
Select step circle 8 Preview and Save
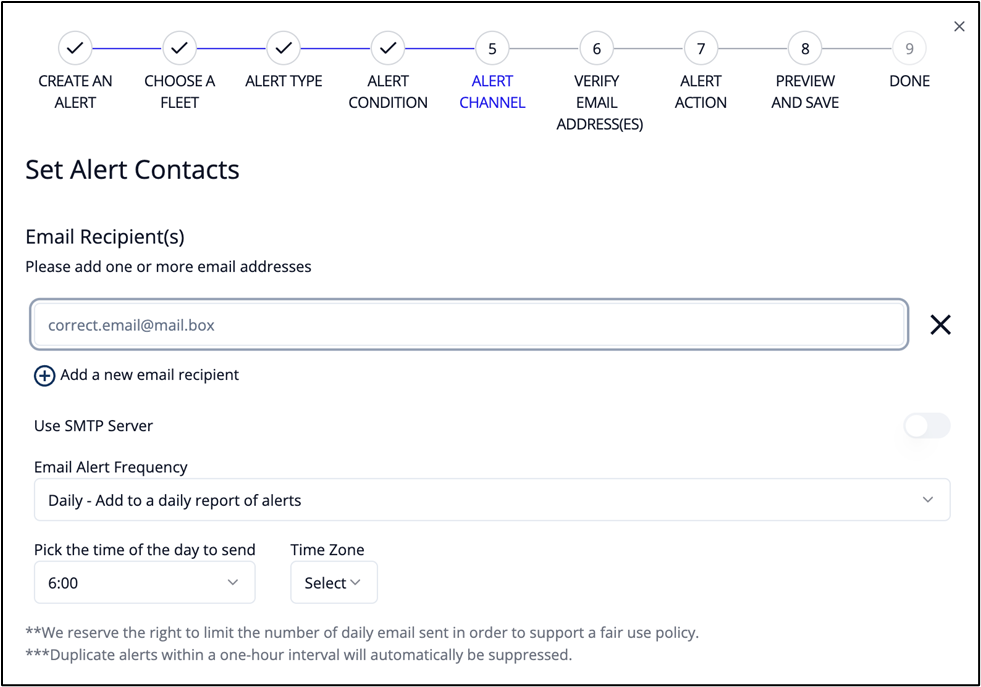[x=804, y=47]
